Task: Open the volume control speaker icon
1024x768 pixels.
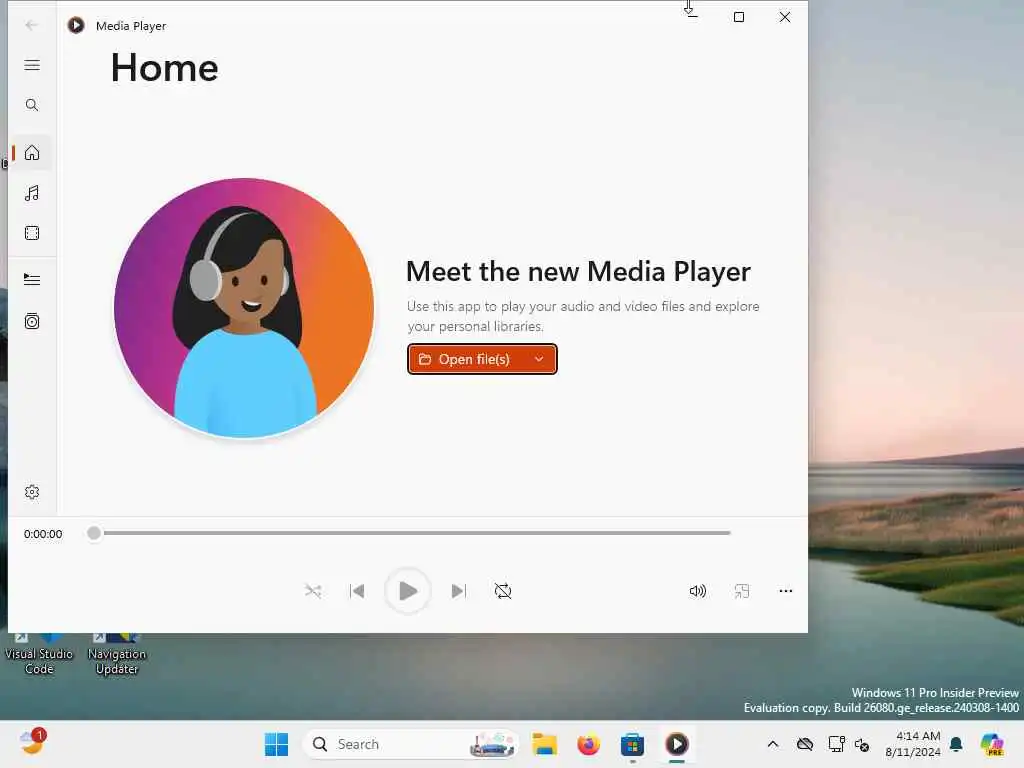Action: pyautogui.click(x=697, y=591)
